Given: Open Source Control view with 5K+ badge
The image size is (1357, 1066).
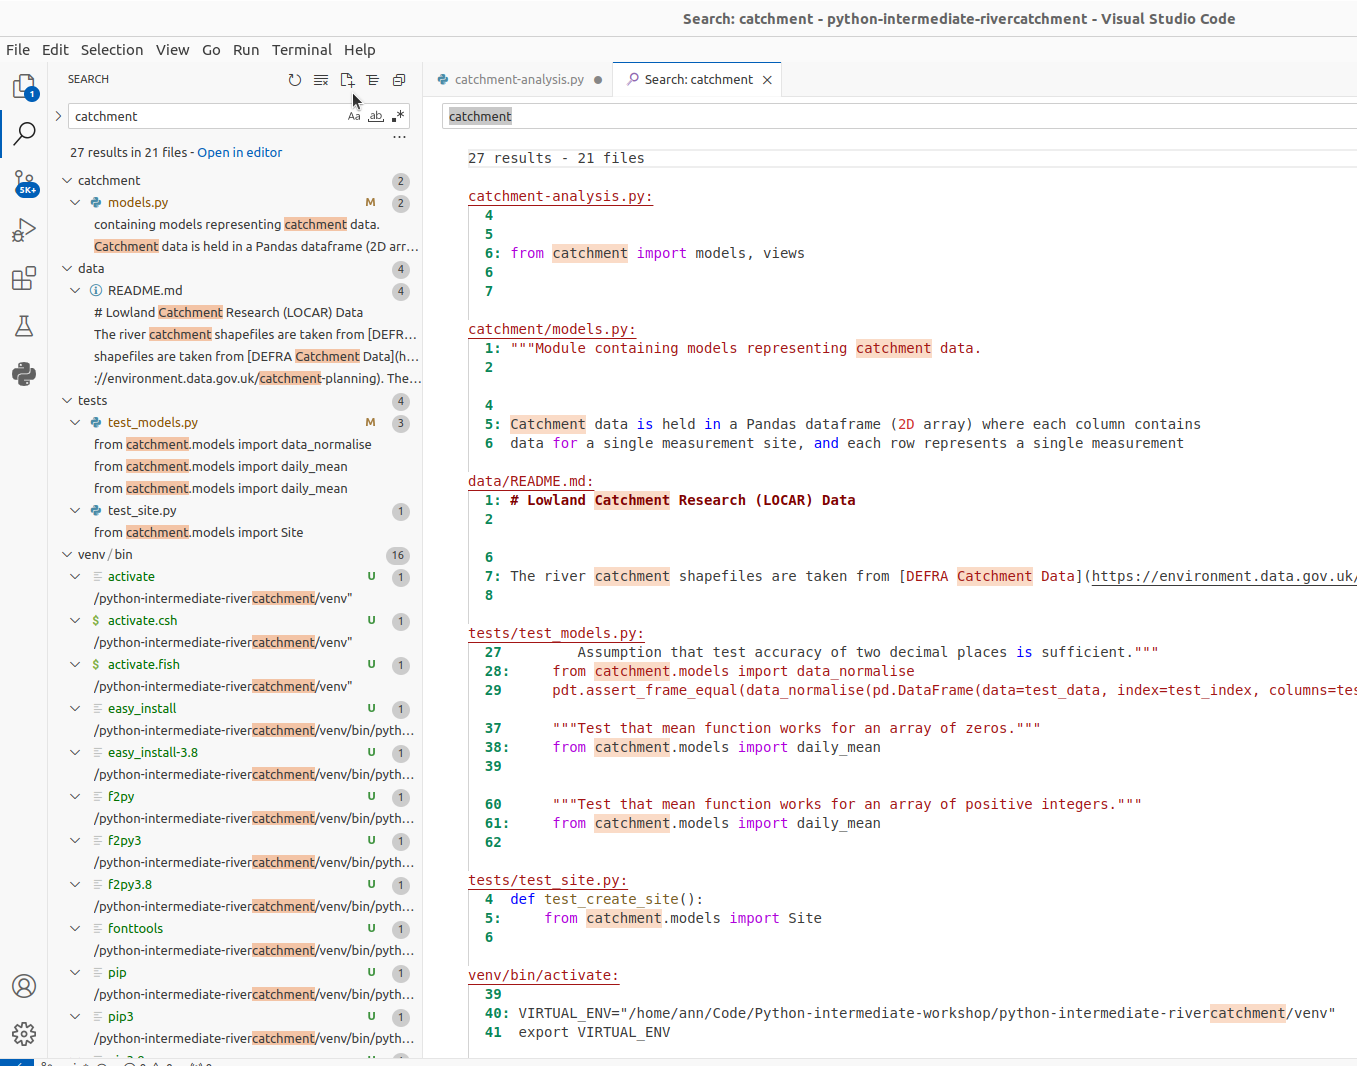Looking at the screenshot, I should tap(24, 183).
